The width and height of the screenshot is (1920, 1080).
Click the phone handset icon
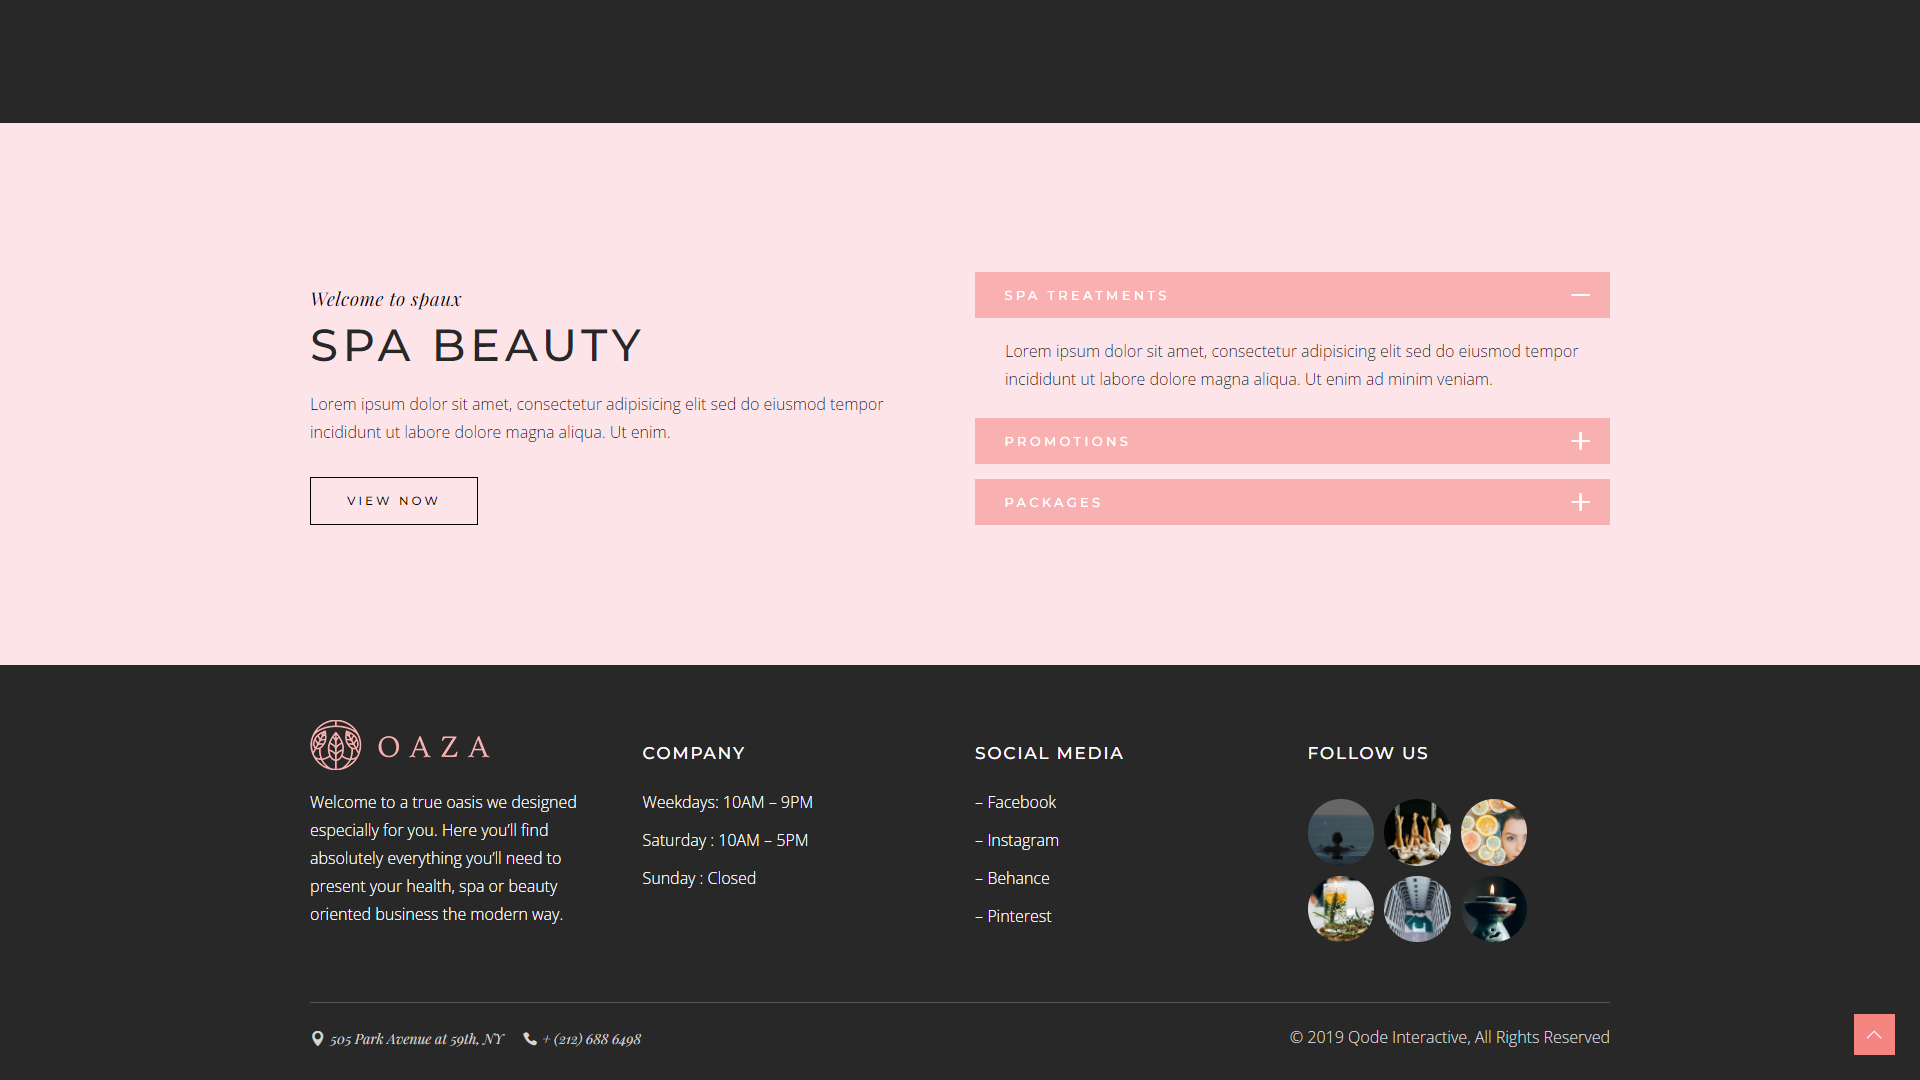coord(530,1039)
